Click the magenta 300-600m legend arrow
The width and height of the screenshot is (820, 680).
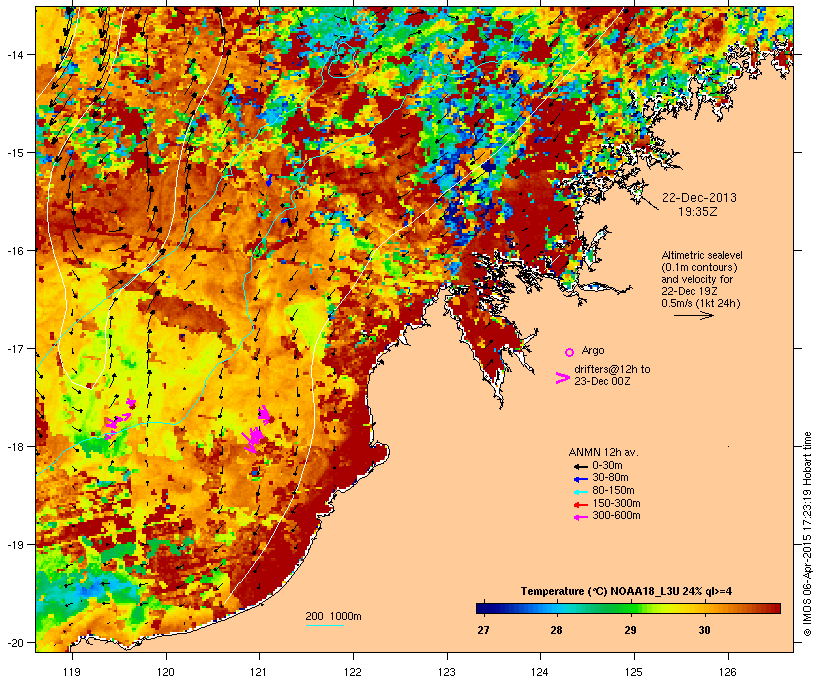[x=580, y=517]
